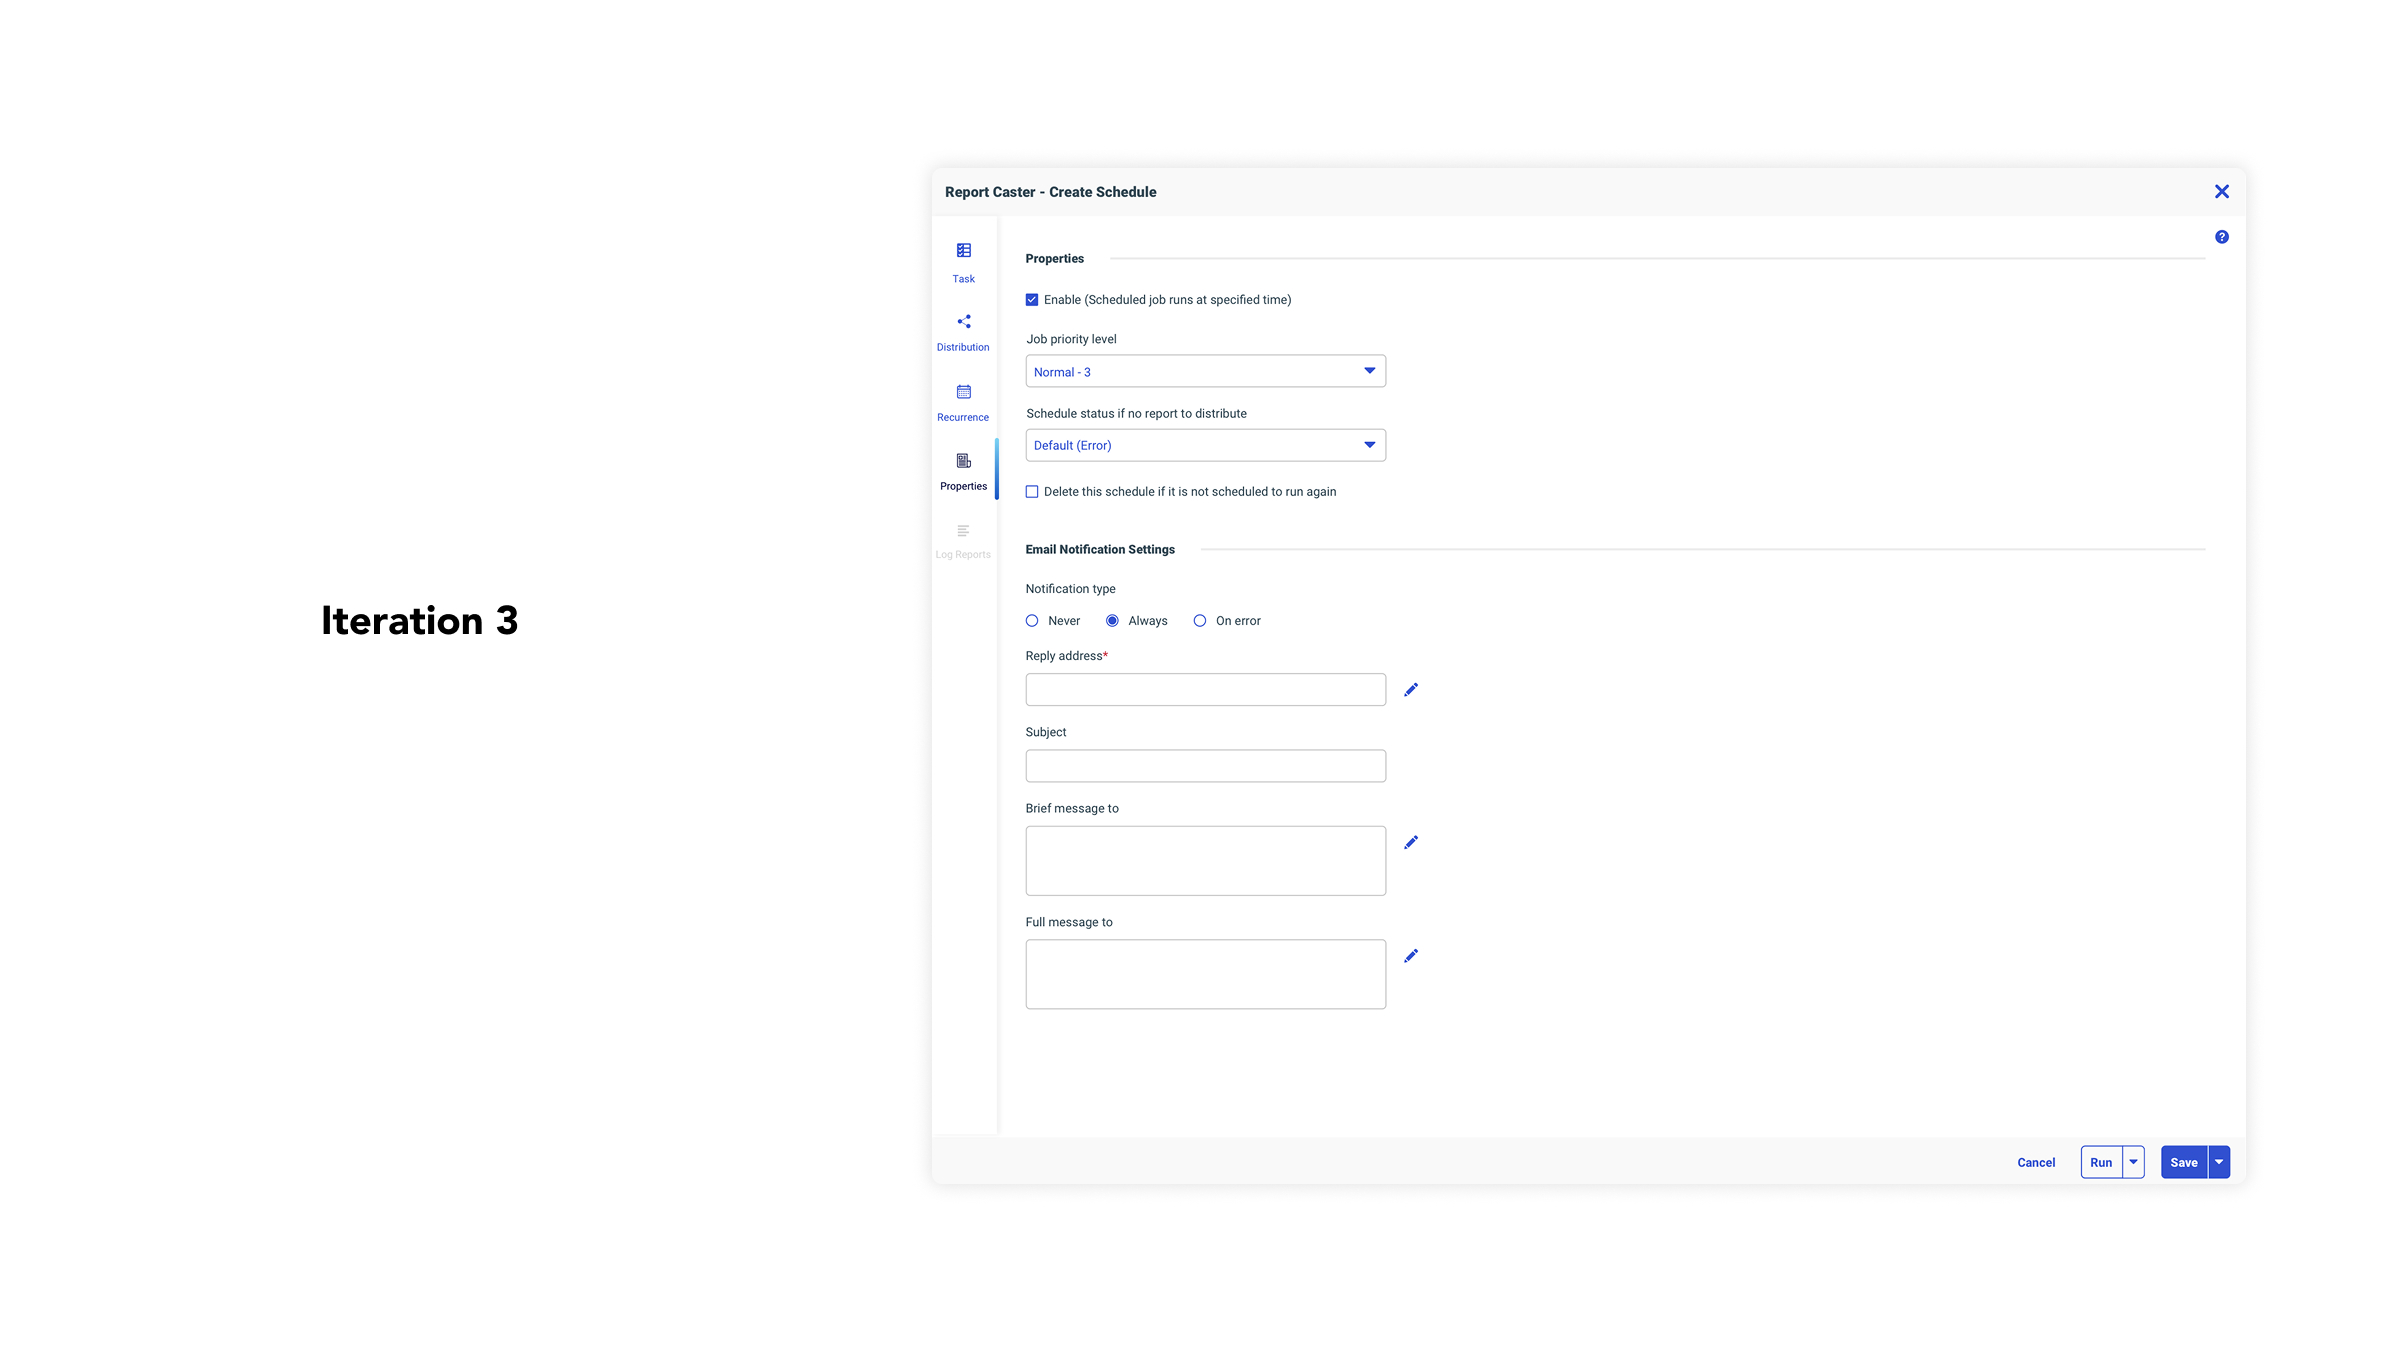This screenshot has height=1350, width=2400.
Task: Click pencil icon beside Full message to
Action: [1410, 956]
